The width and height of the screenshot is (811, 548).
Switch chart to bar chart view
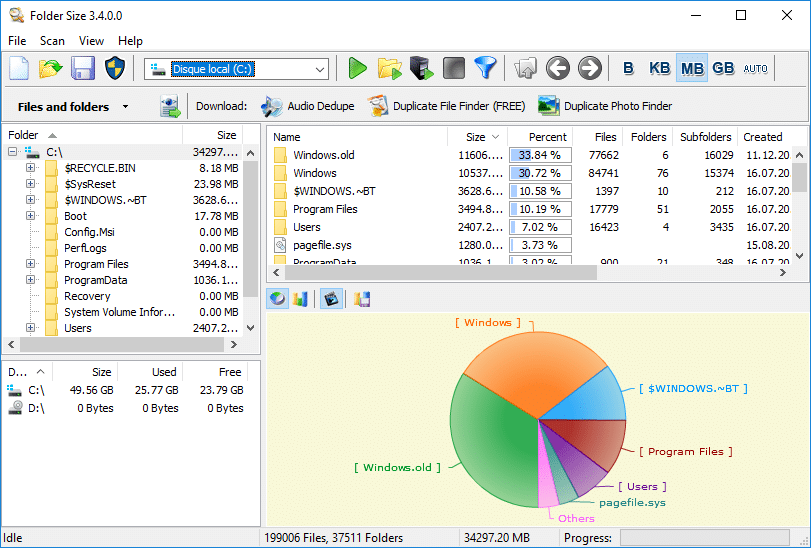tap(300, 298)
